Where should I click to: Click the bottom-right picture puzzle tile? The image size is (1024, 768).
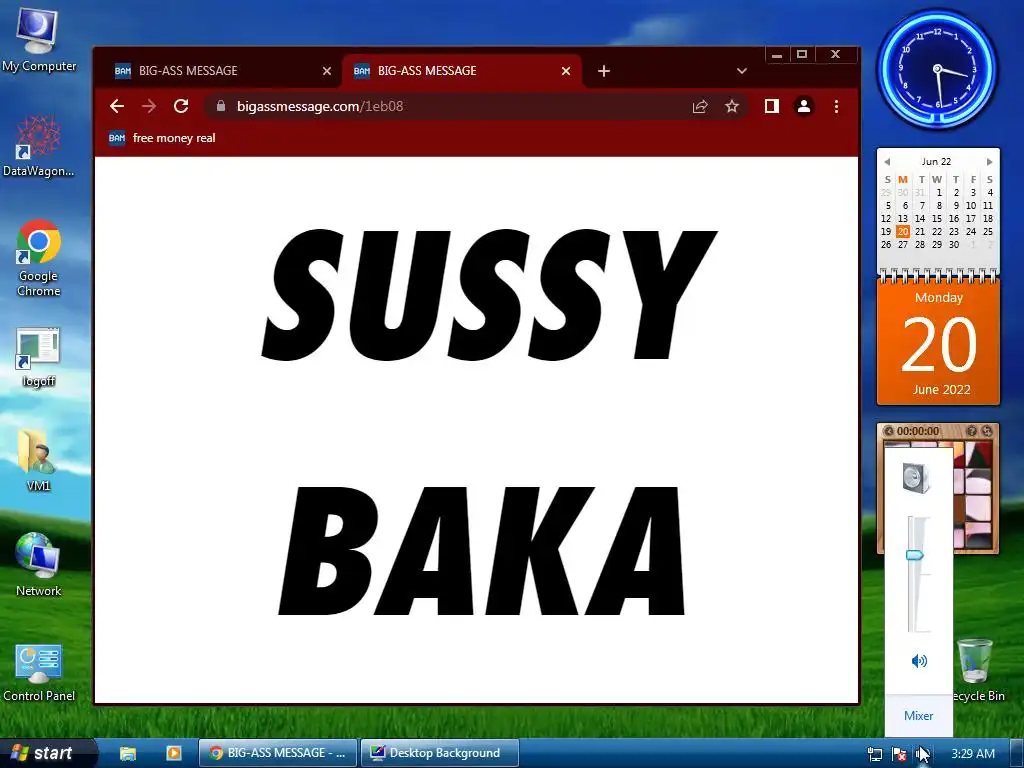coord(978,534)
